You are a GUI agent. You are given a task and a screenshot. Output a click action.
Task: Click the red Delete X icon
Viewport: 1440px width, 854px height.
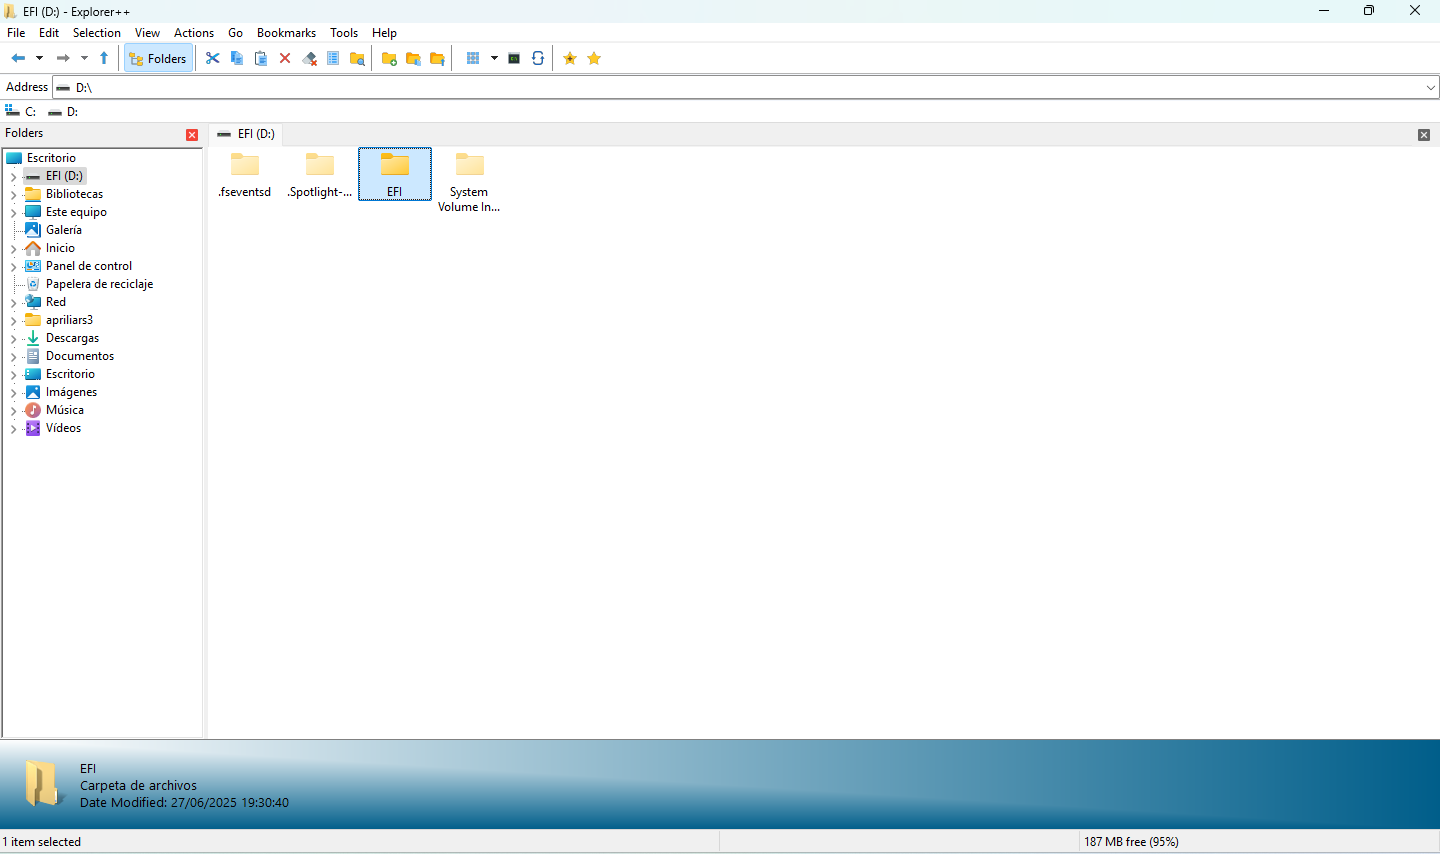(x=285, y=58)
